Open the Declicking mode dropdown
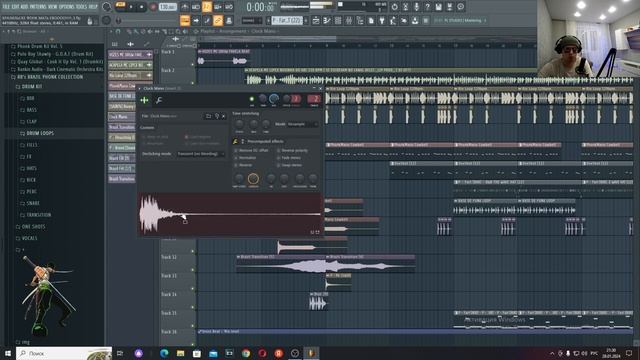Screen dimensions: 640x360 pos(200,154)
